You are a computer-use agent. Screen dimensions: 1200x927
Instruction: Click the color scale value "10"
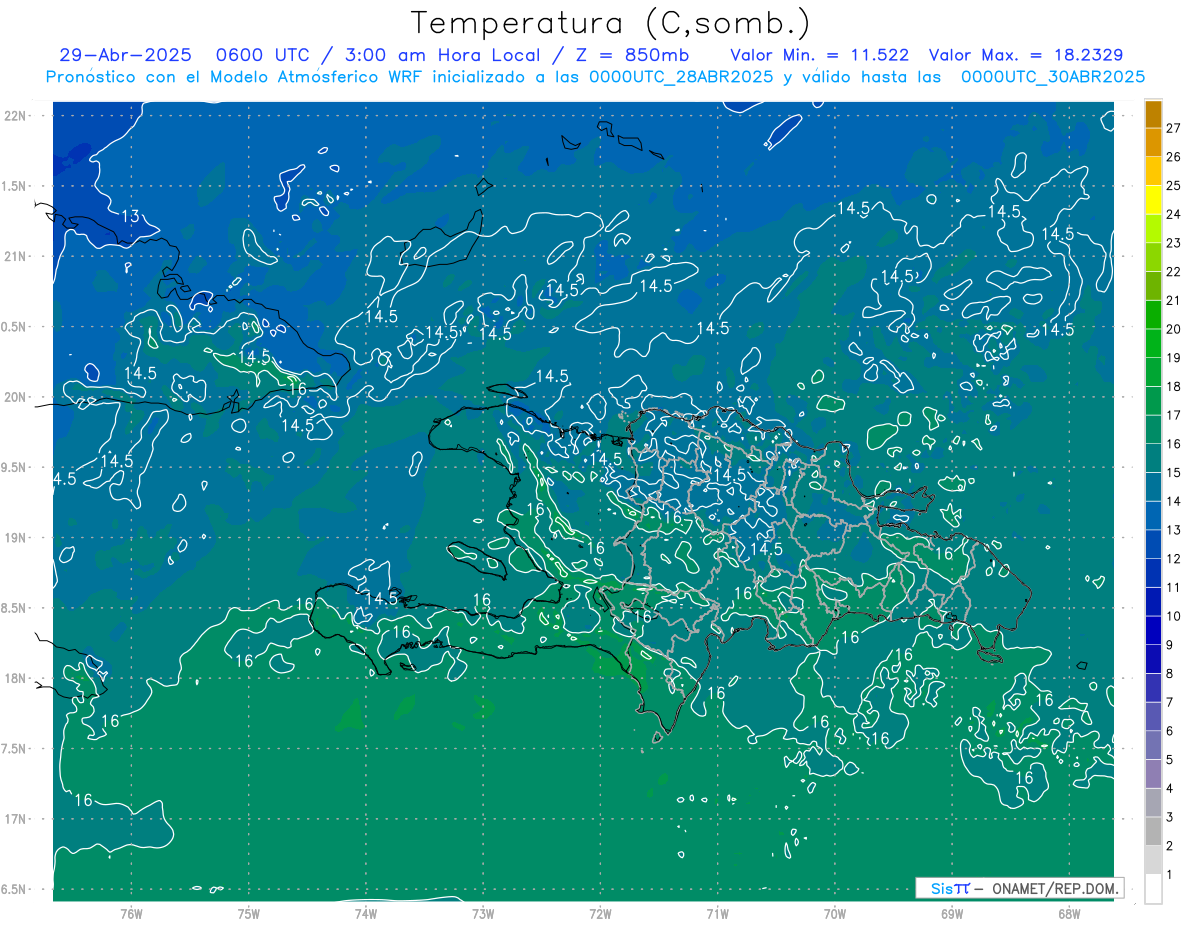[1174, 616]
